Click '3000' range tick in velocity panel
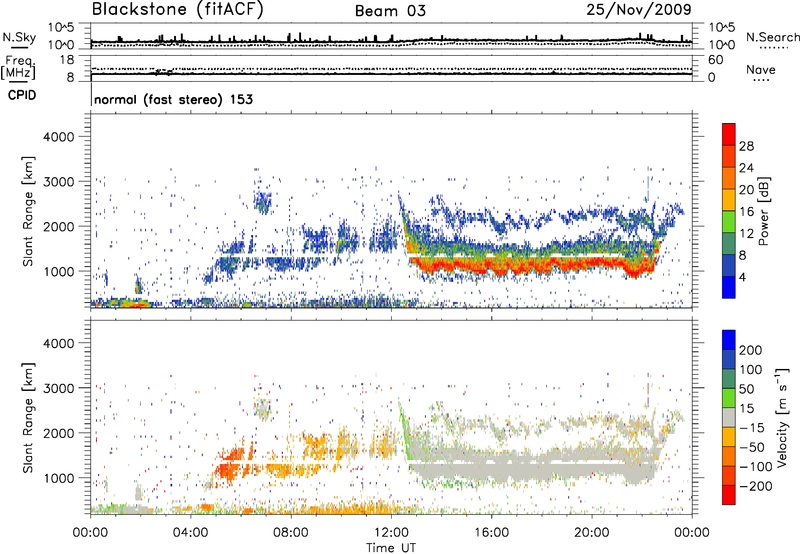This screenshot has width=800, height=554. tap(58, 388)
